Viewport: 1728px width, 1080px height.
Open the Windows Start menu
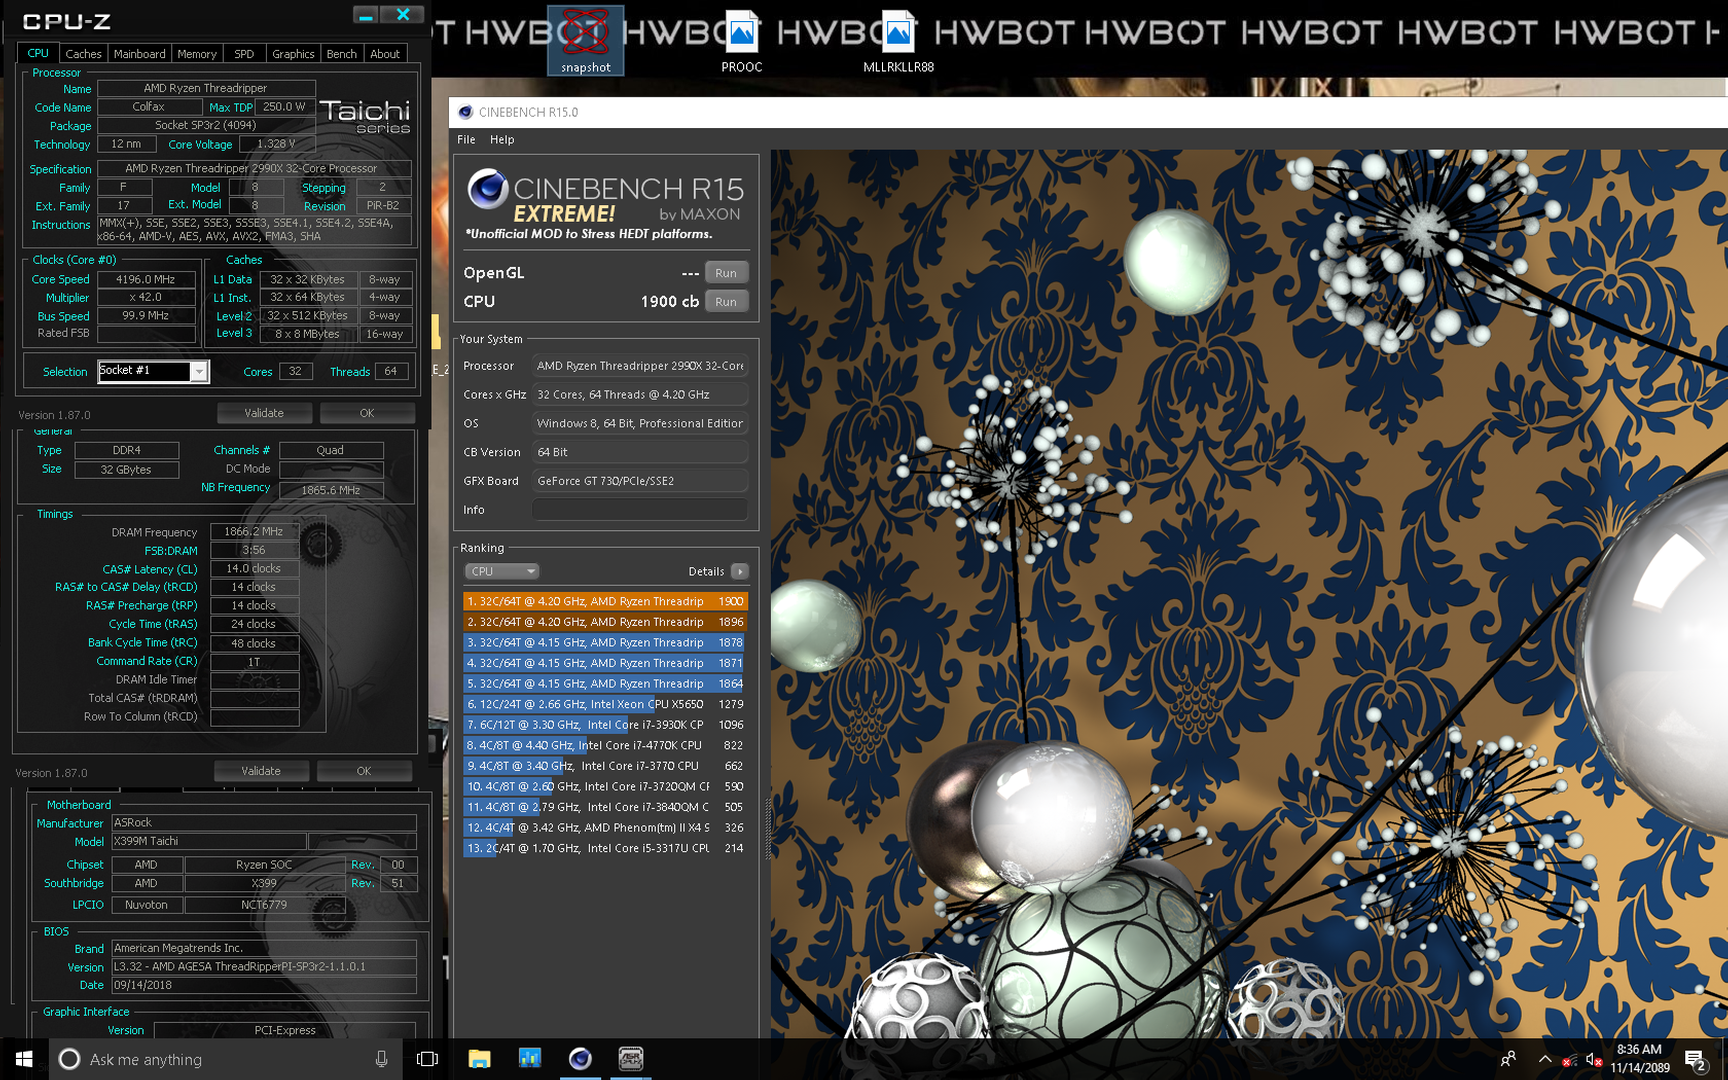[24, 1059]
